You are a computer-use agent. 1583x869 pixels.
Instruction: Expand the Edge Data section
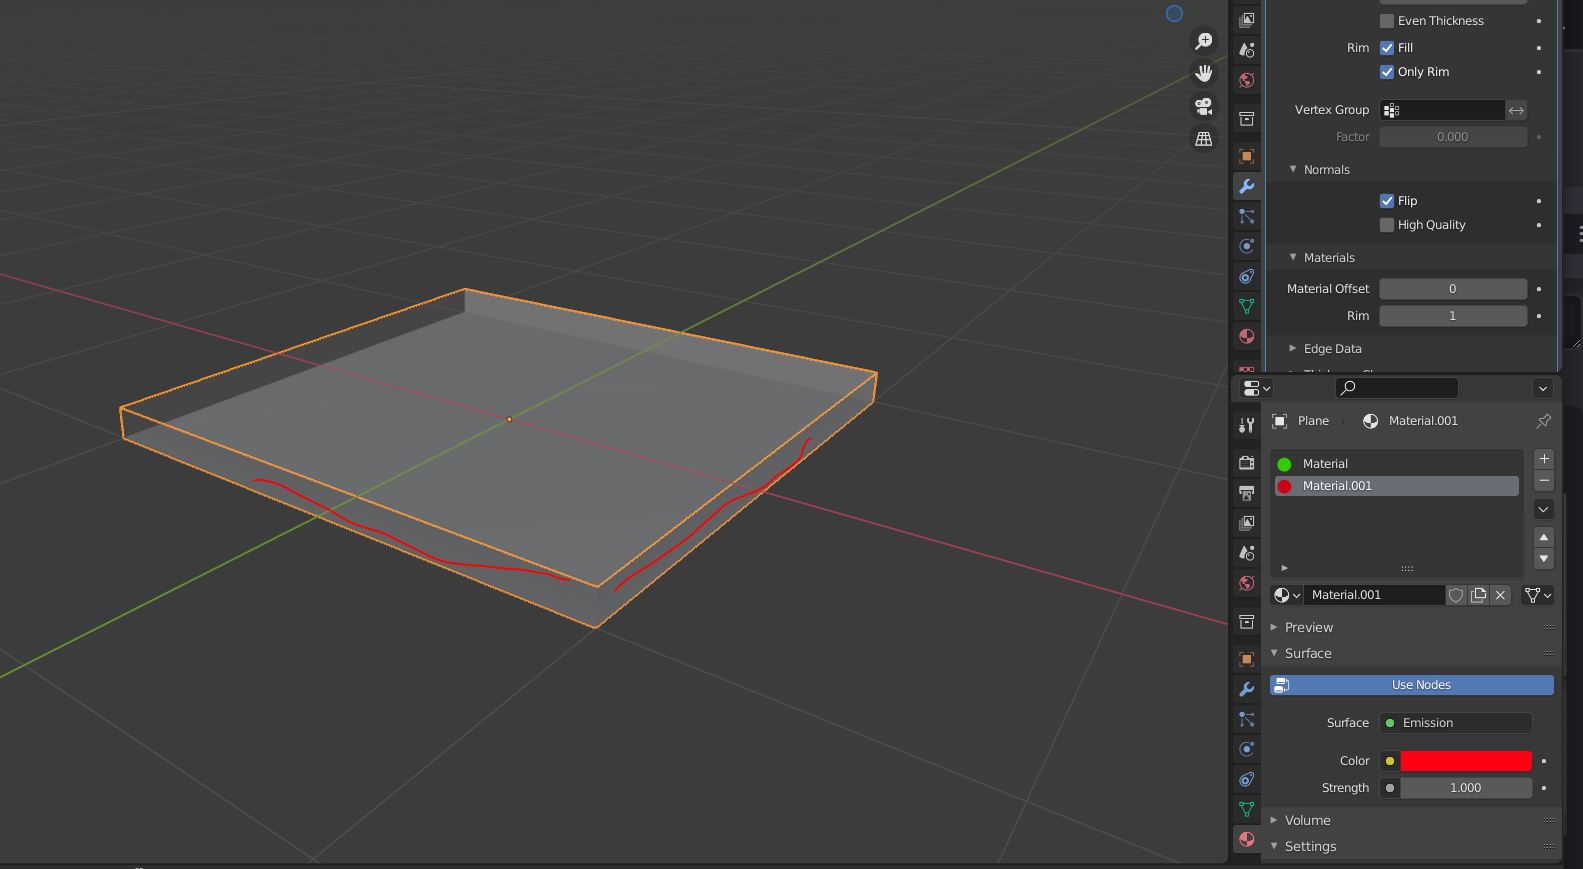click(x=1332, y=349)
